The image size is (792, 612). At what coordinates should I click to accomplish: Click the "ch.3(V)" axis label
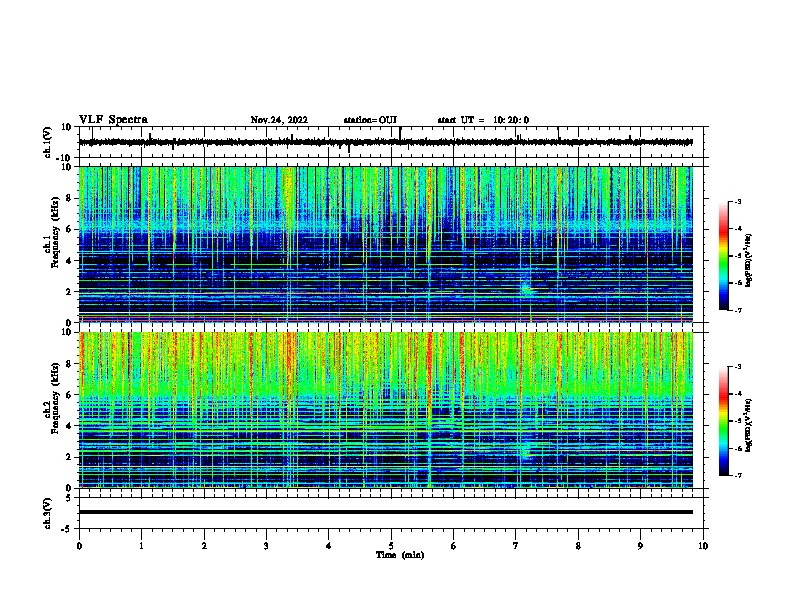point(48,514)
